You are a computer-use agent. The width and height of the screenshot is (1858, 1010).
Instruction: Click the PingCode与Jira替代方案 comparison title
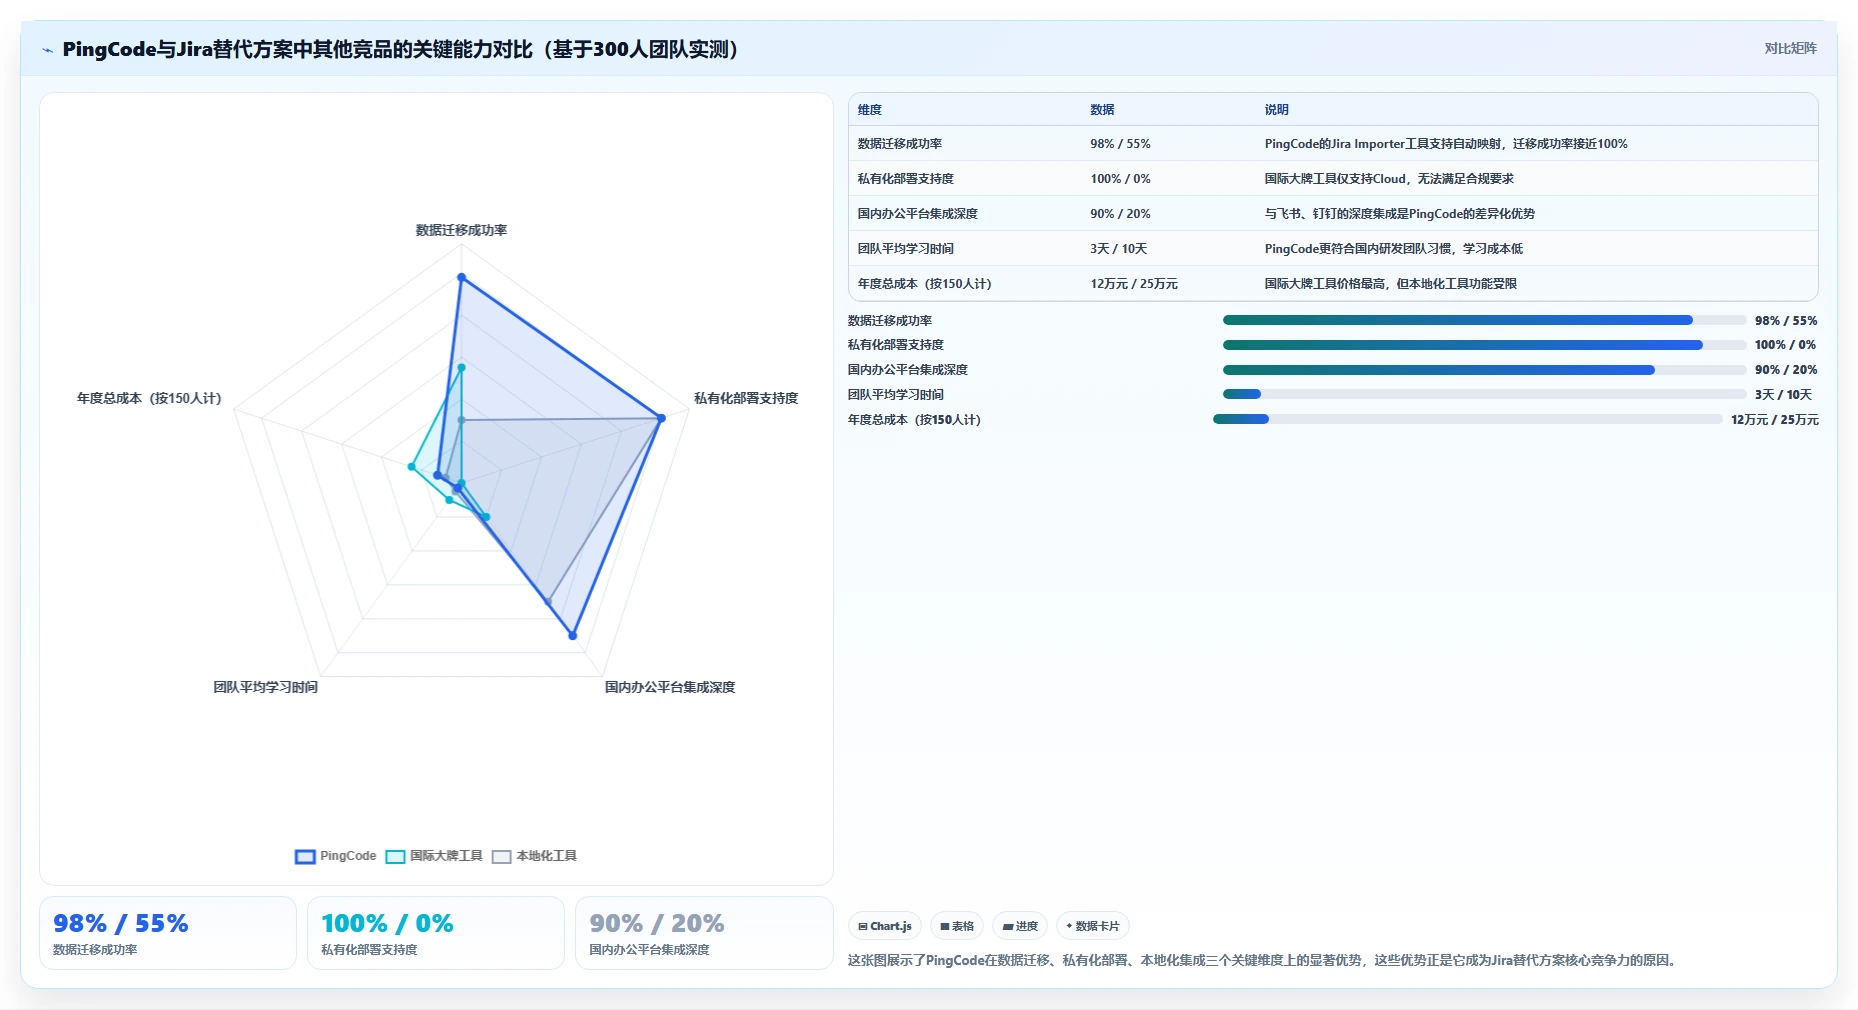click(x=400, y=49)
